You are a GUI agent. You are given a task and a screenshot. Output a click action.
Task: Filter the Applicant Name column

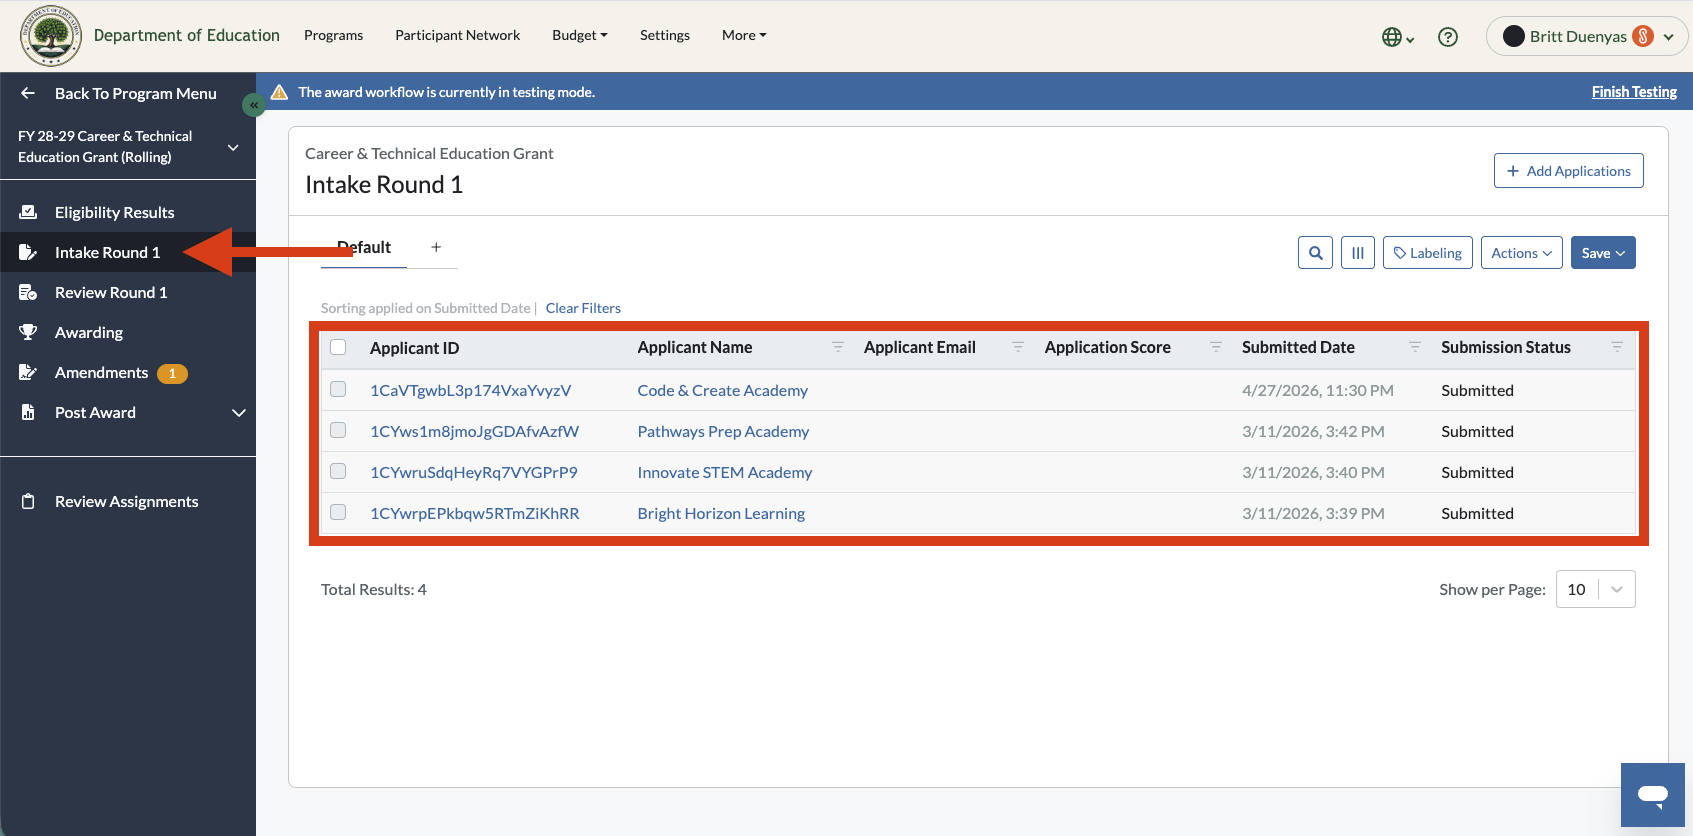(x=838, y=347)
